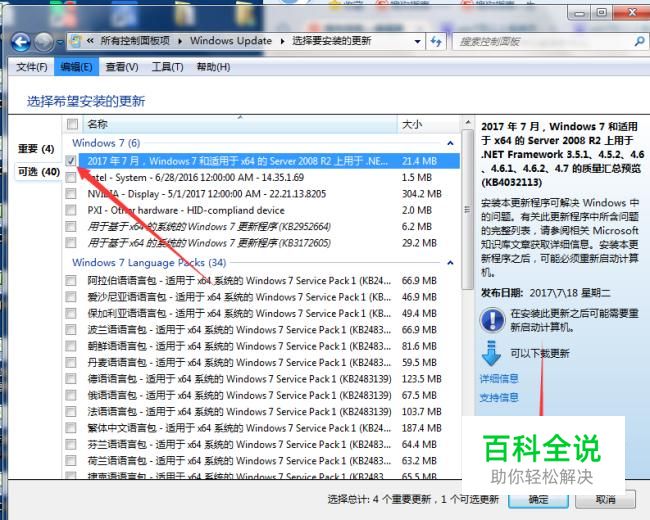This screenshot has height=520, width=650.
Task: Click 选择要安装的更新 in the breadcrumb
Action: (x=332, y=41)
